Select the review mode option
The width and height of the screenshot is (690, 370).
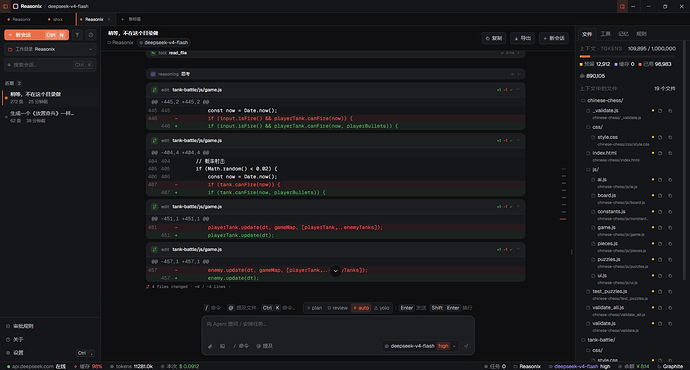(x=338, y=308)
